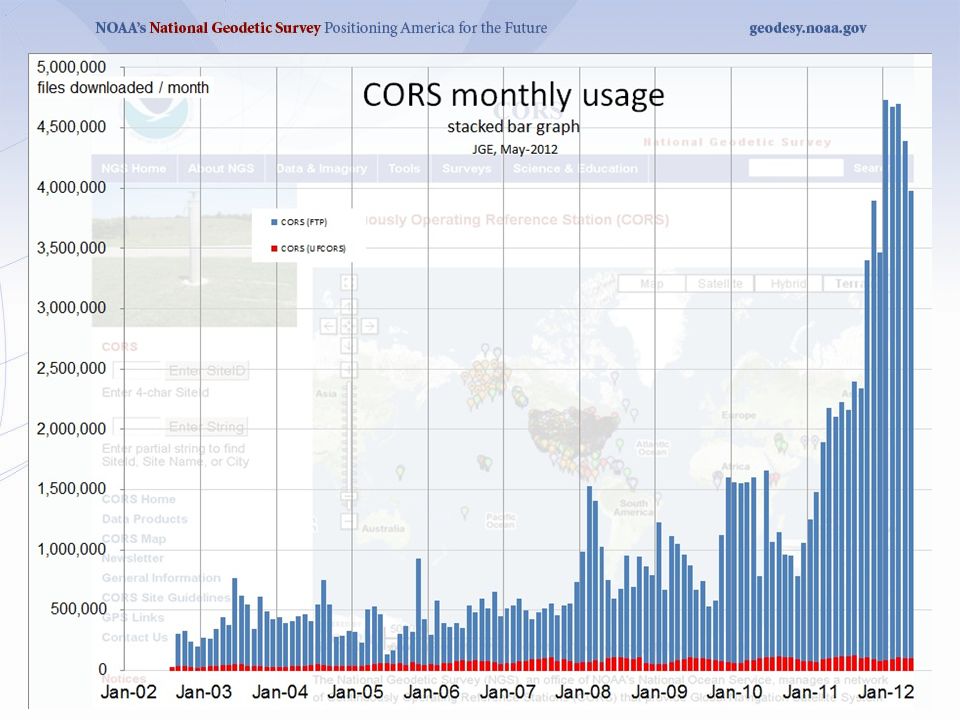Click the Jan-10 x-axis label
960x720 pixels.
point(735,692)
